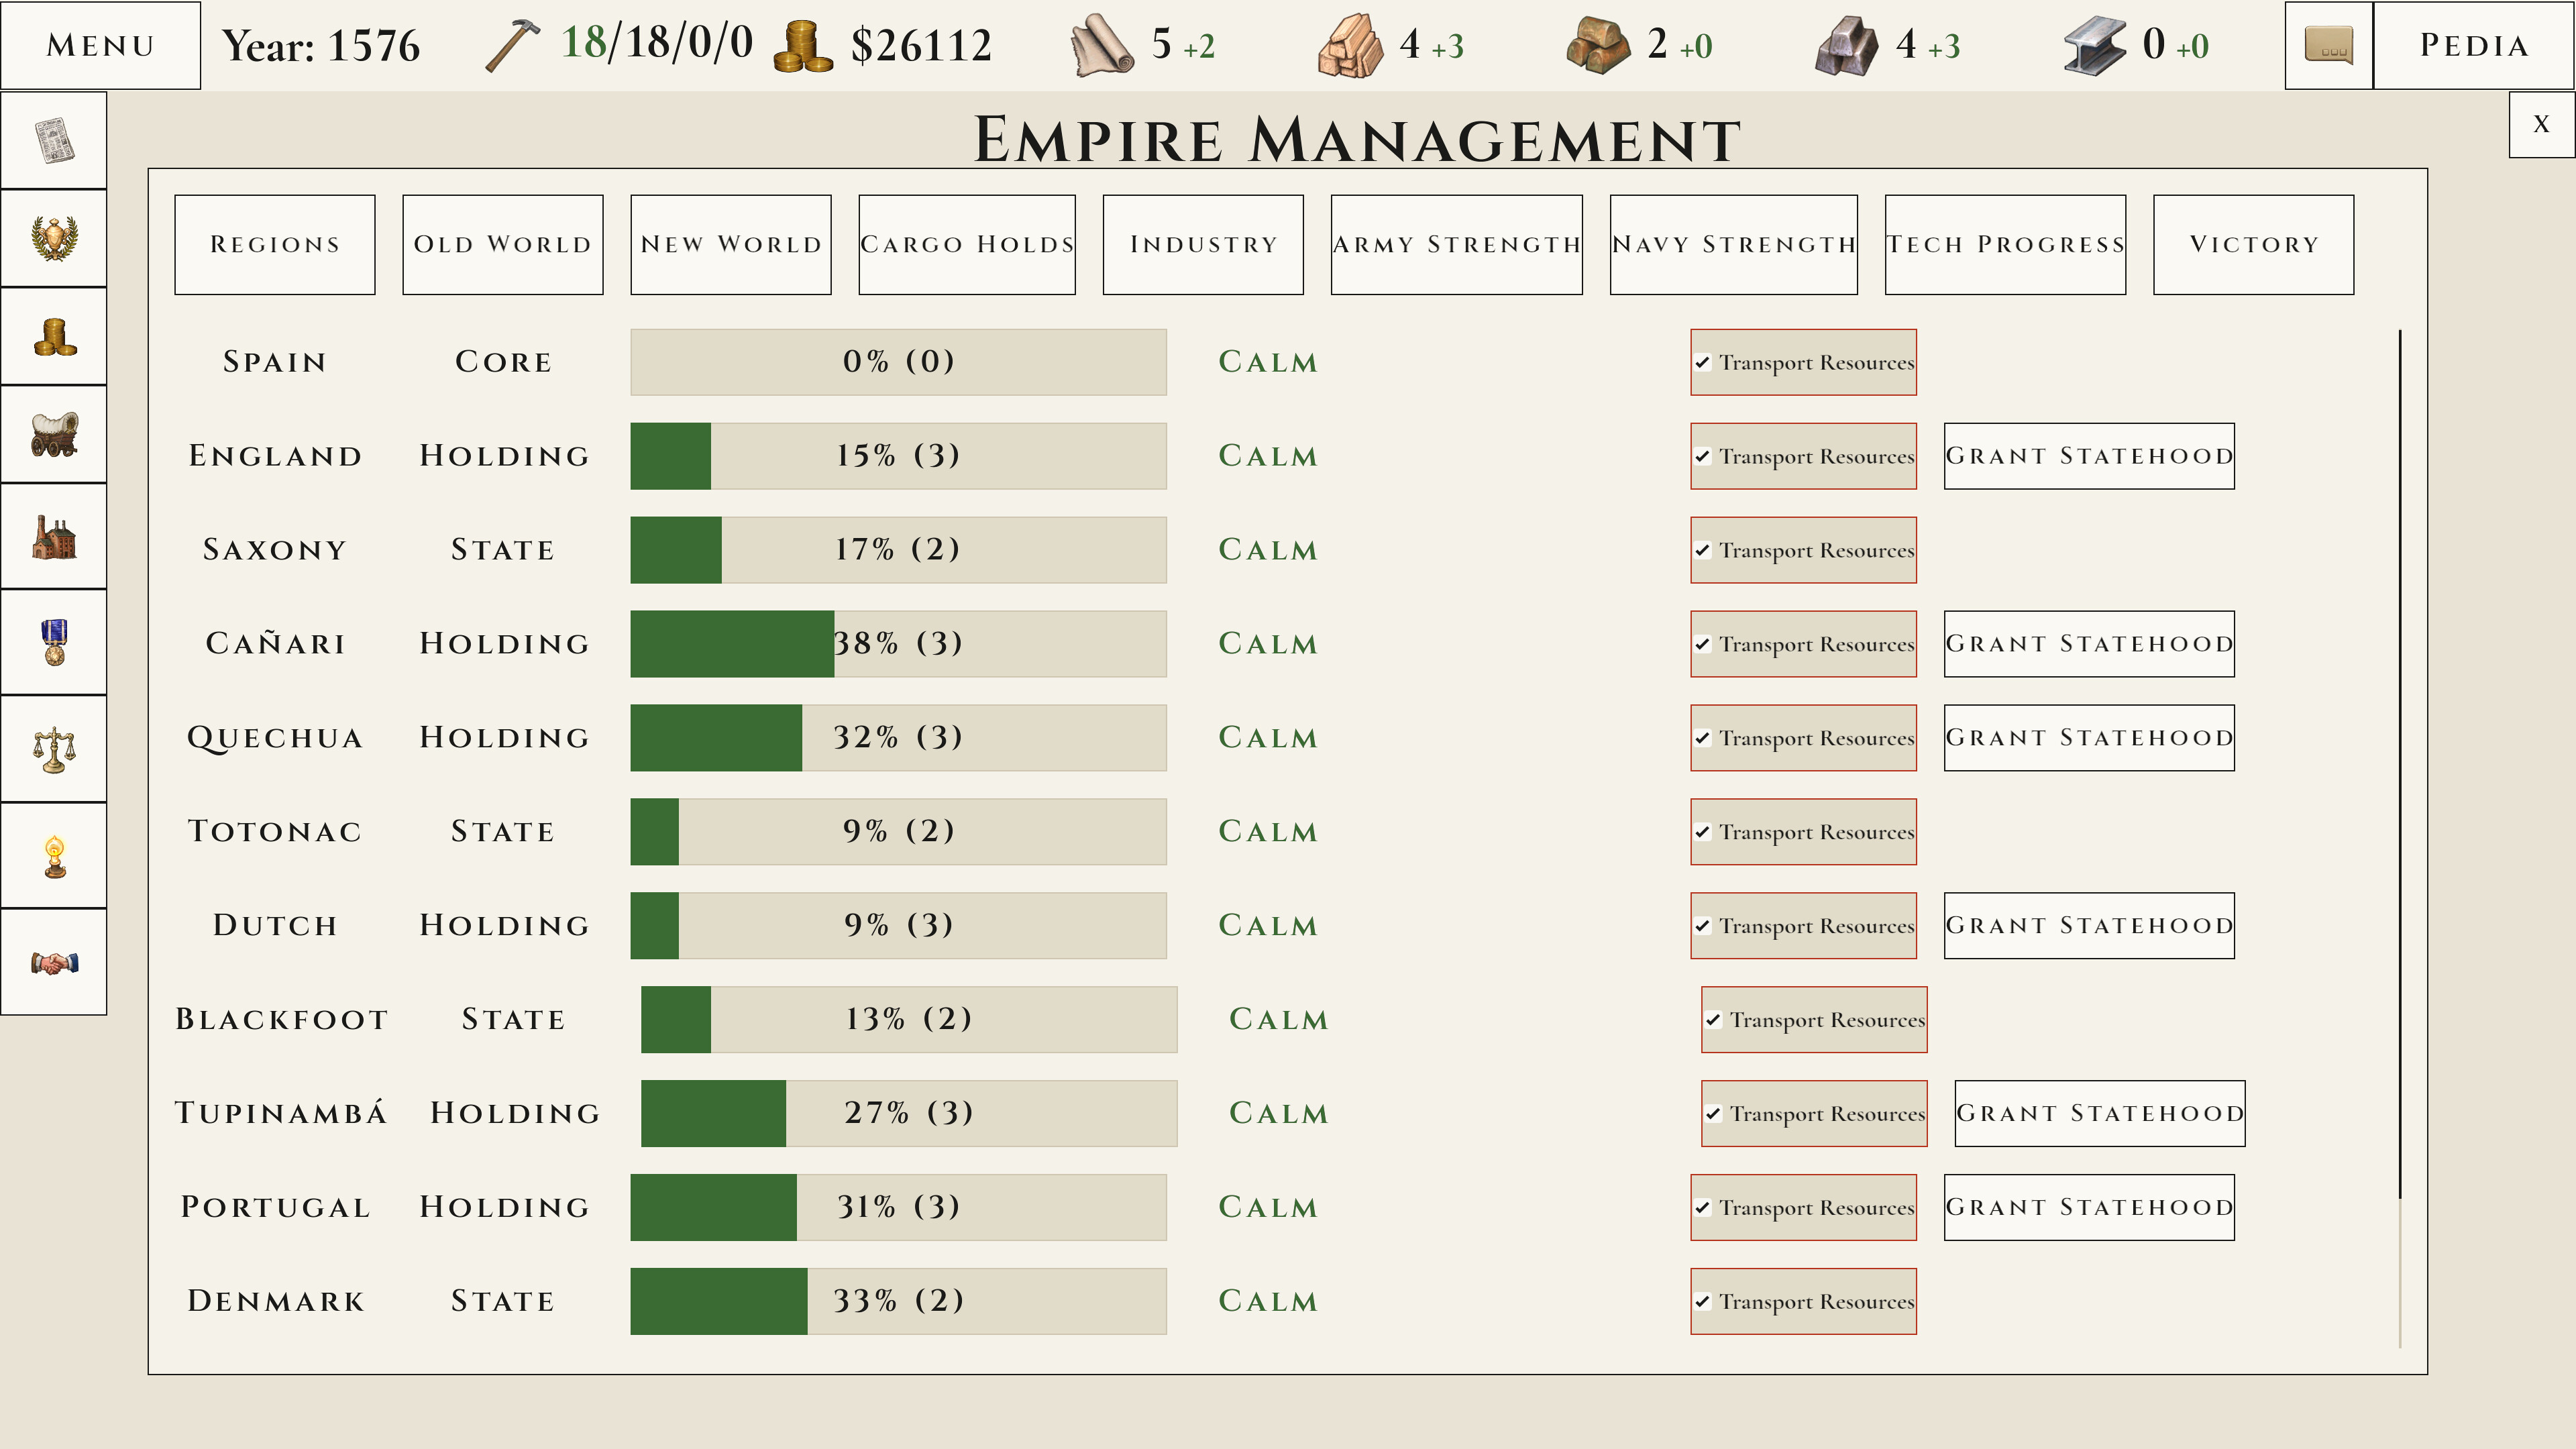Click the lumber wood resource icon

1350,46
